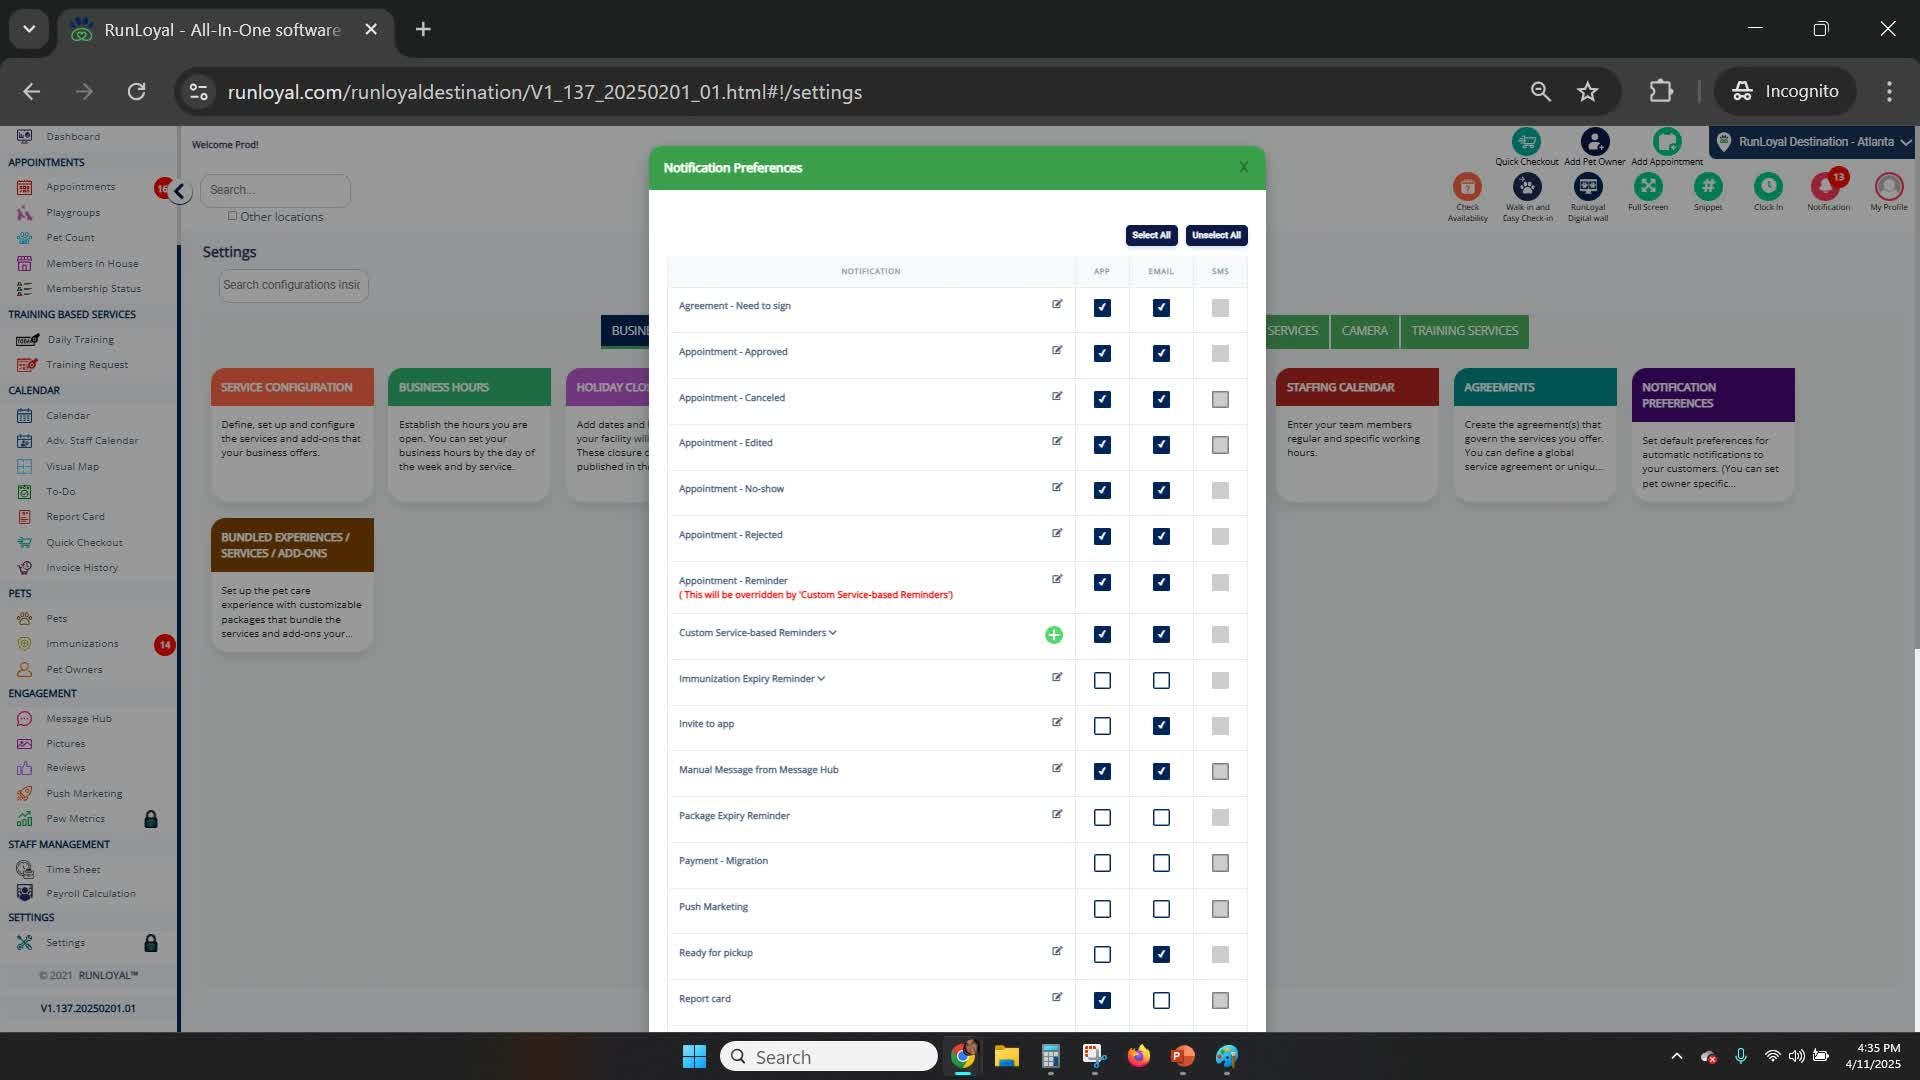Screen dimensions: 1920x1080
Task: Open the Check Availability icon
Action: point(1467,187)
